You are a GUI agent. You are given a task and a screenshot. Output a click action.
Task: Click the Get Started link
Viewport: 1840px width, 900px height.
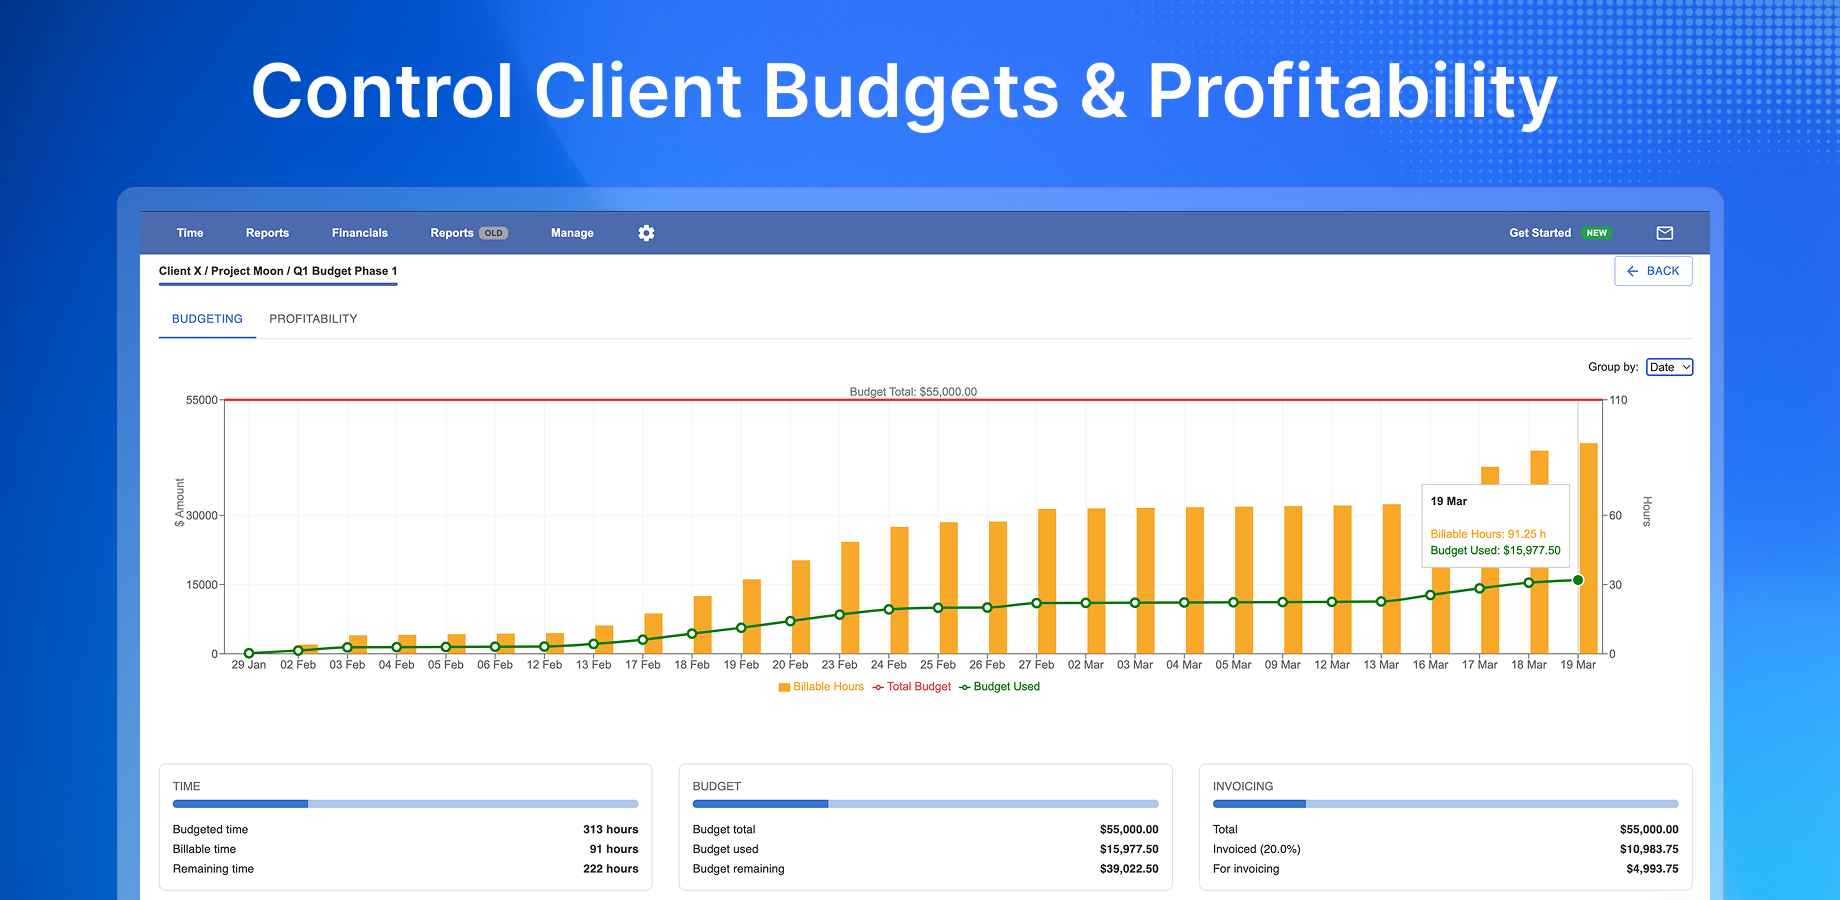(x=1540, y=232)
